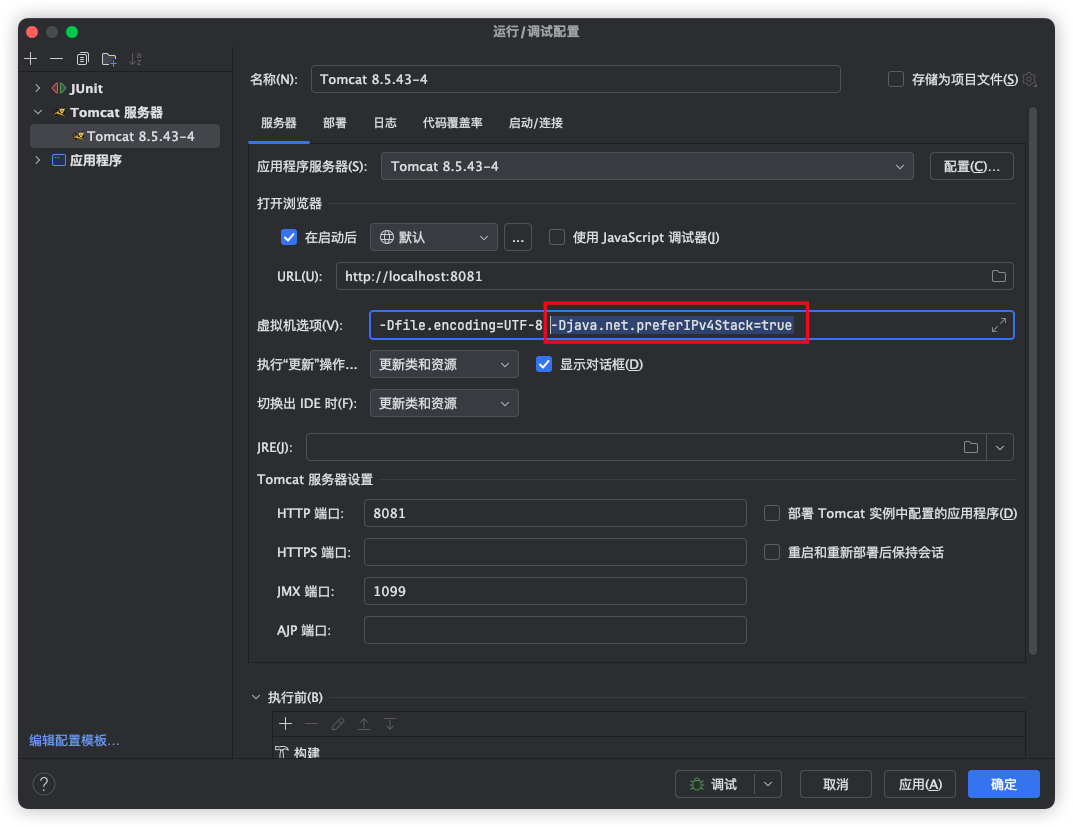This screenshot has width=1073, height=827.
Task: Click the Tomcat 服务器 cat icon
Action: pos(60,112)
